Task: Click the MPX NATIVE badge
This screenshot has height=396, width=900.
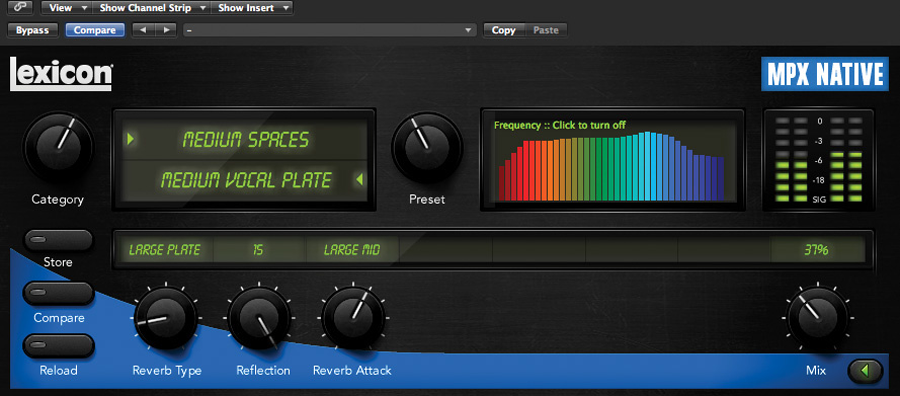Action: tap(824, 74)
